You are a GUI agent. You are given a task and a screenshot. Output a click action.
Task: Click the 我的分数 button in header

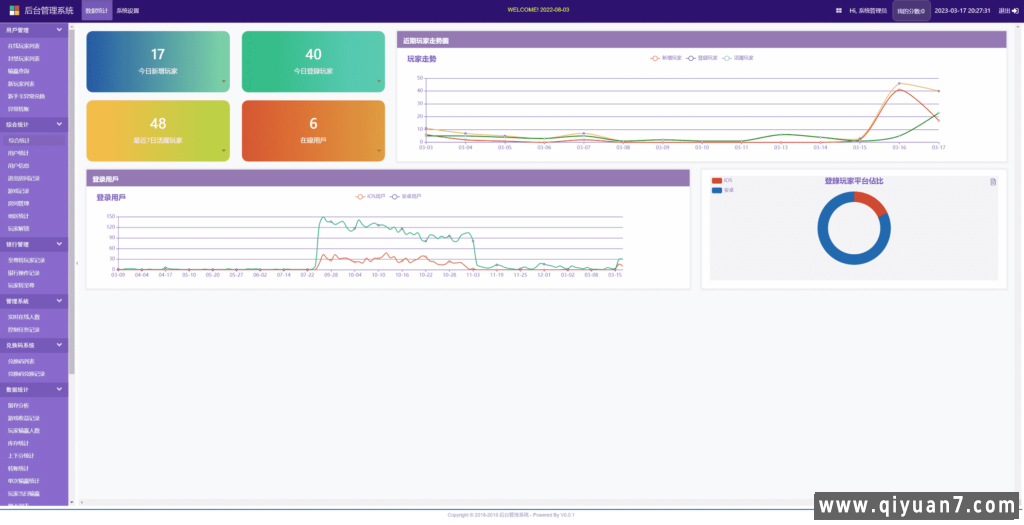tap(910, 11)
